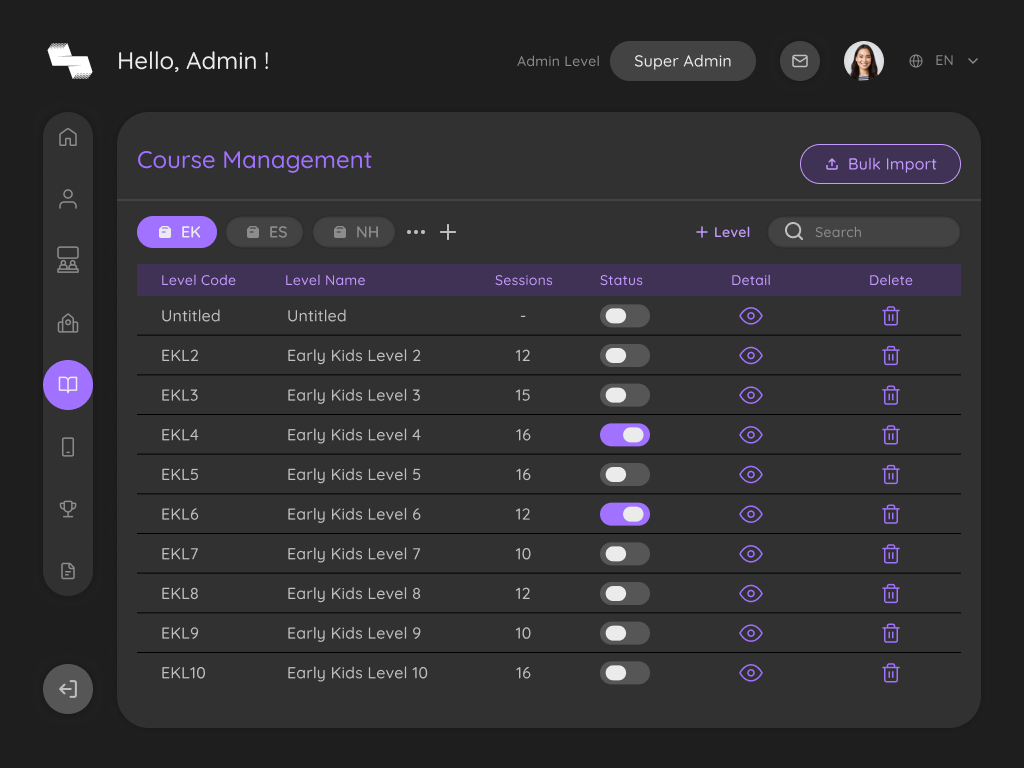This screenshot has height=768, width=1024.
Task: Enable status for EKL7
Action: click(624, 554)
